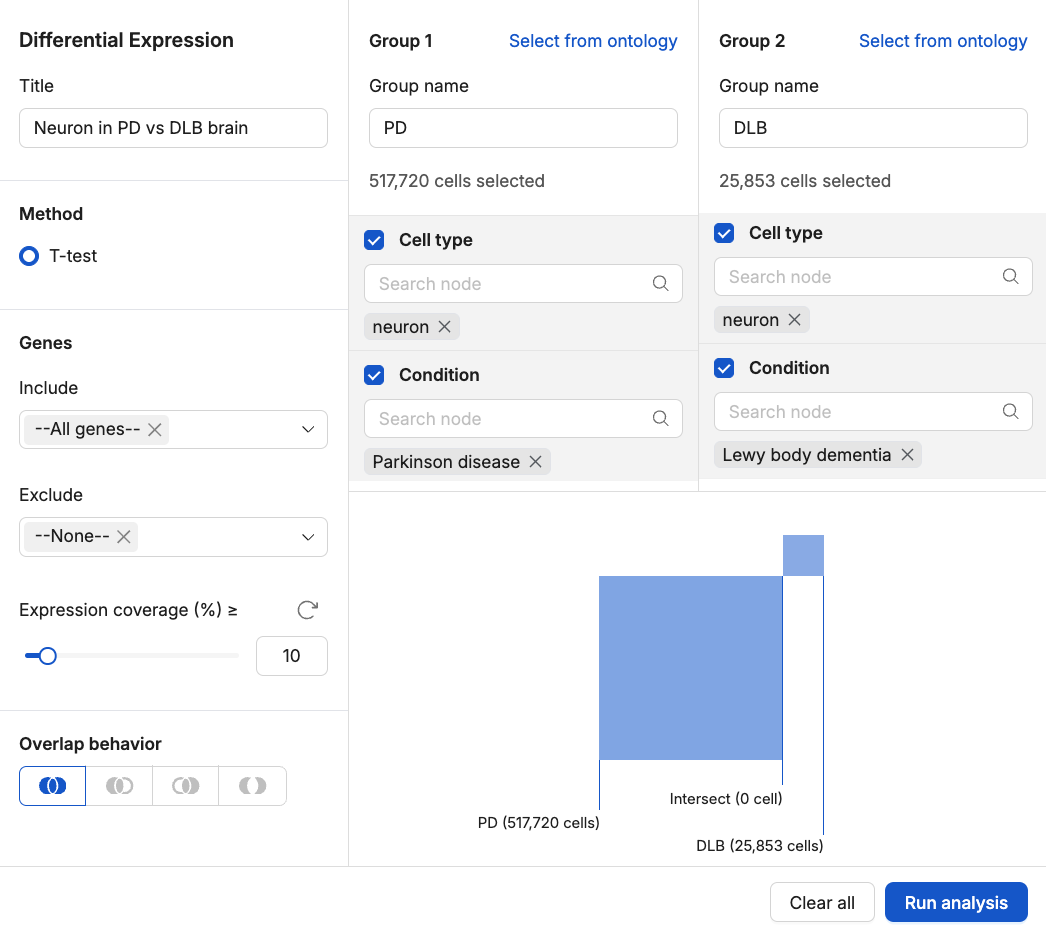Remove the Lewy body dementia tag
1046x933 pixels.
click(907, 455)
